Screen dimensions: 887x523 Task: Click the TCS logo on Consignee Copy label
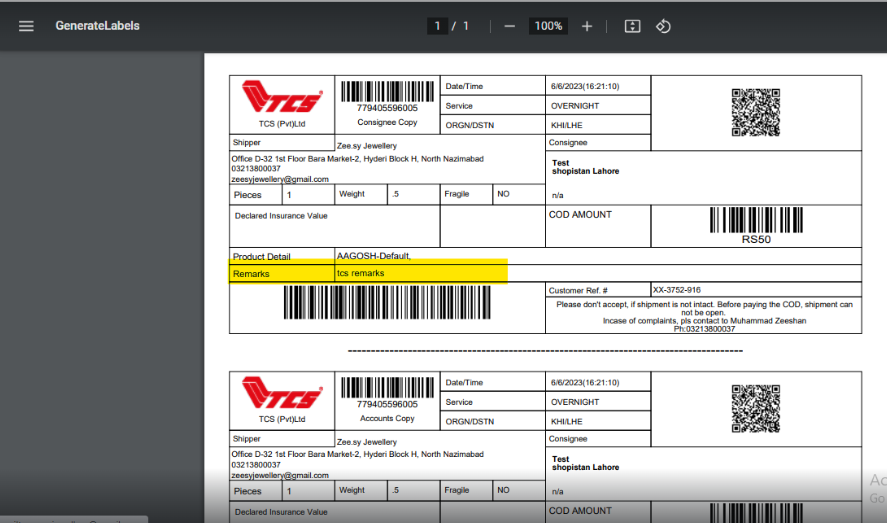pos(282,100)
